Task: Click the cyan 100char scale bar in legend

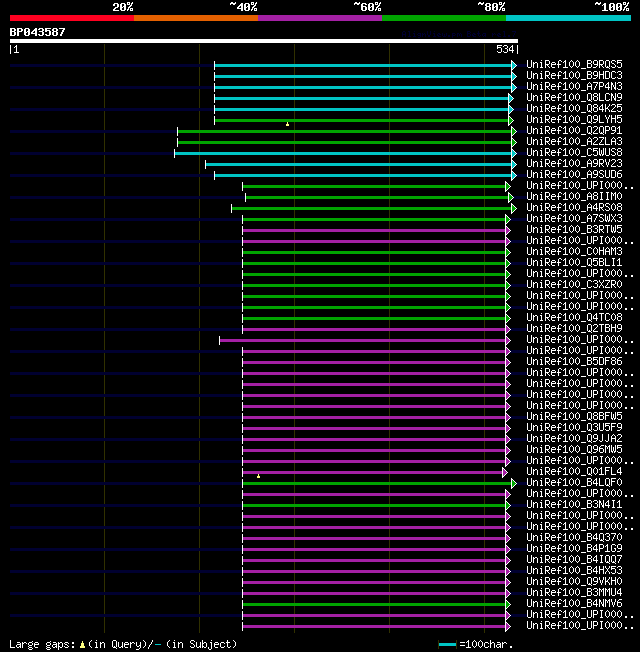Action: pyautogui.click(x=447, y=645)
